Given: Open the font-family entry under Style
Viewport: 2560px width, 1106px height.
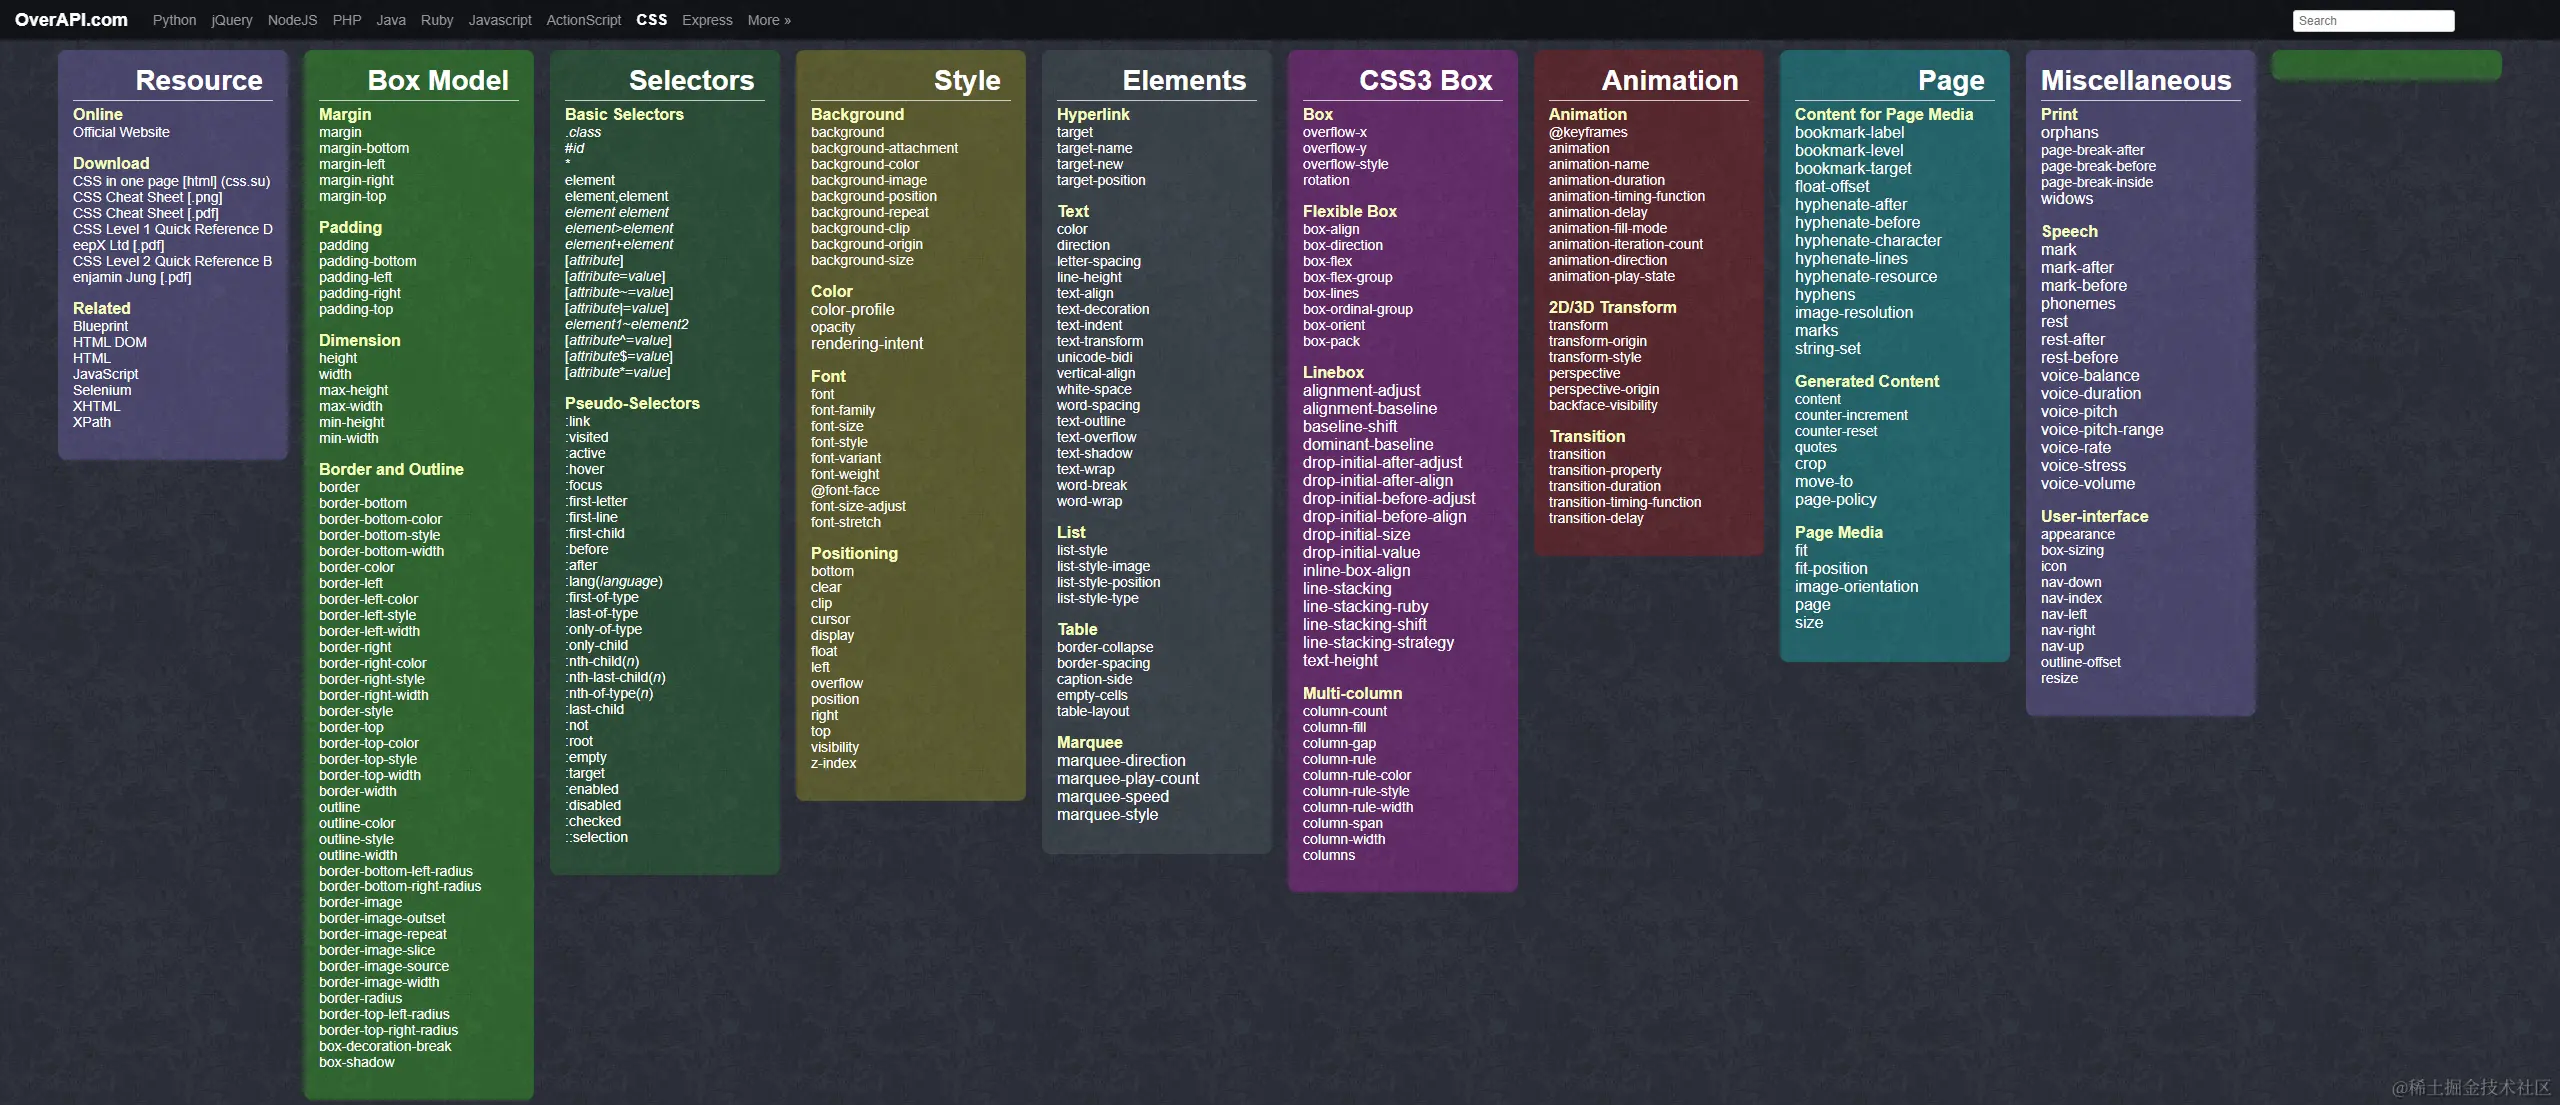Looking at the screenshot, I should (x=843, y=409).
